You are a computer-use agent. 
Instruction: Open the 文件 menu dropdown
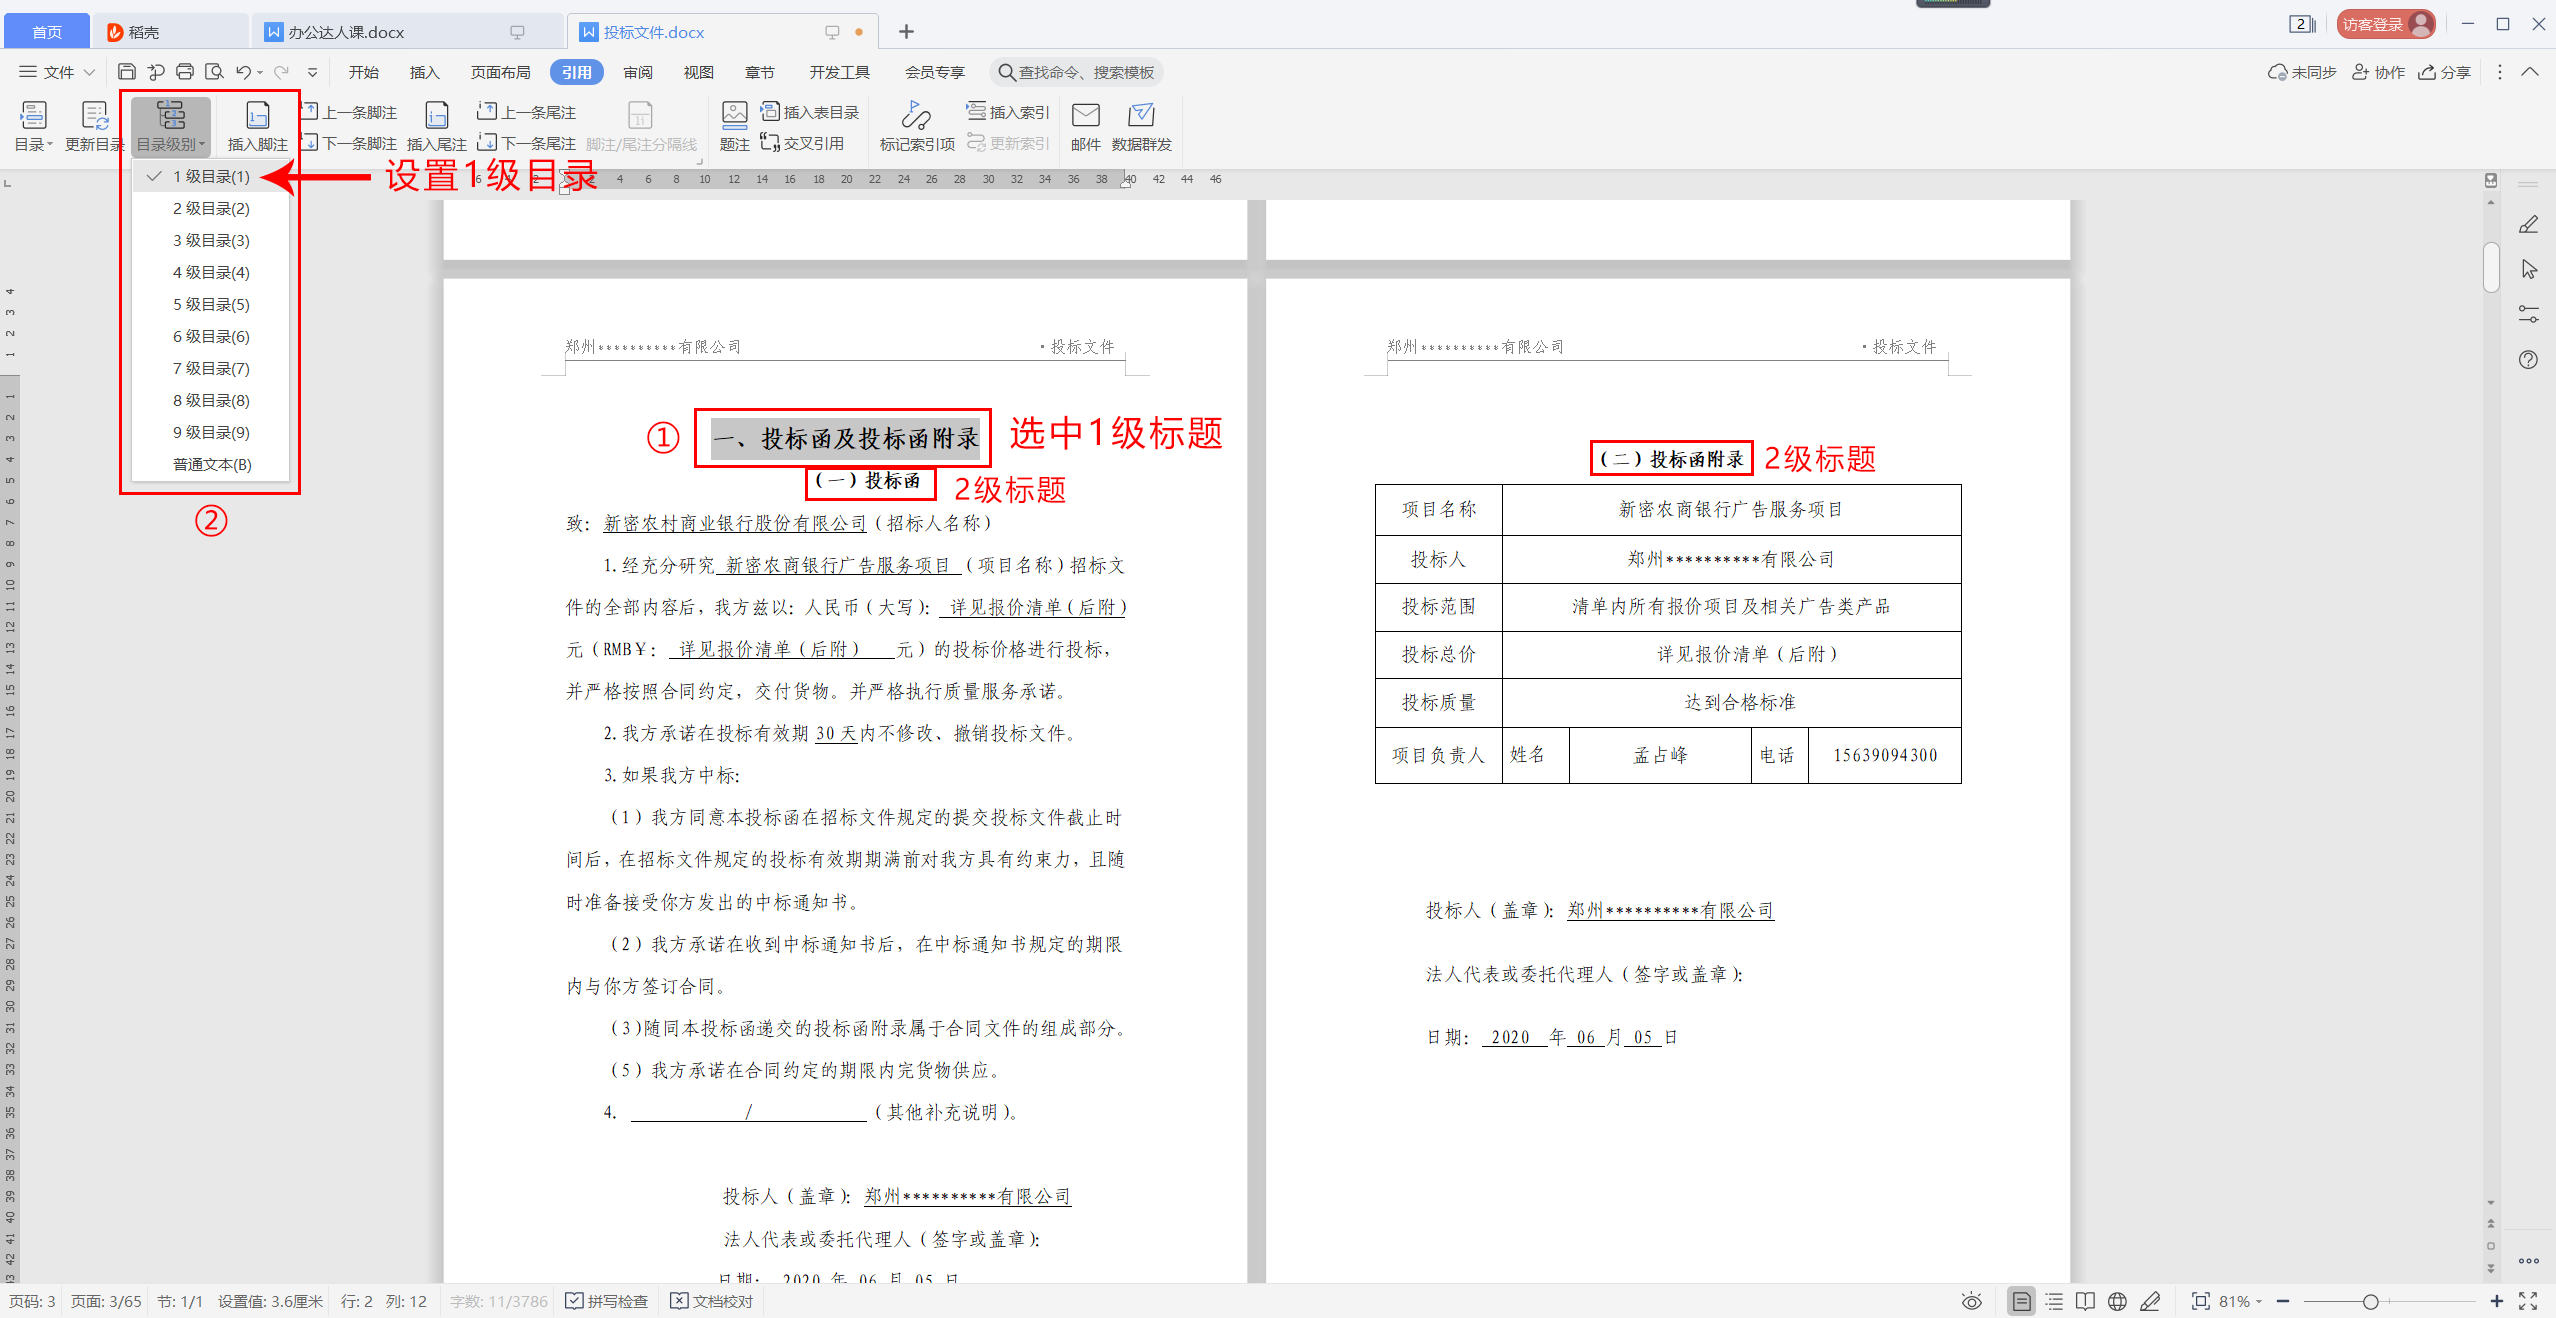pos(57,72)
